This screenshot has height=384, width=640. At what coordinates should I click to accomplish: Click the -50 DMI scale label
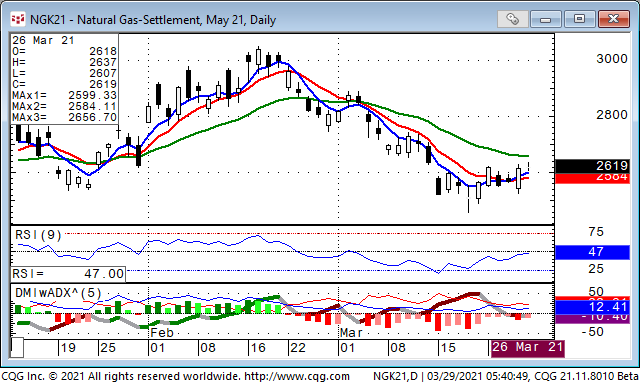(x=593, y=331)
